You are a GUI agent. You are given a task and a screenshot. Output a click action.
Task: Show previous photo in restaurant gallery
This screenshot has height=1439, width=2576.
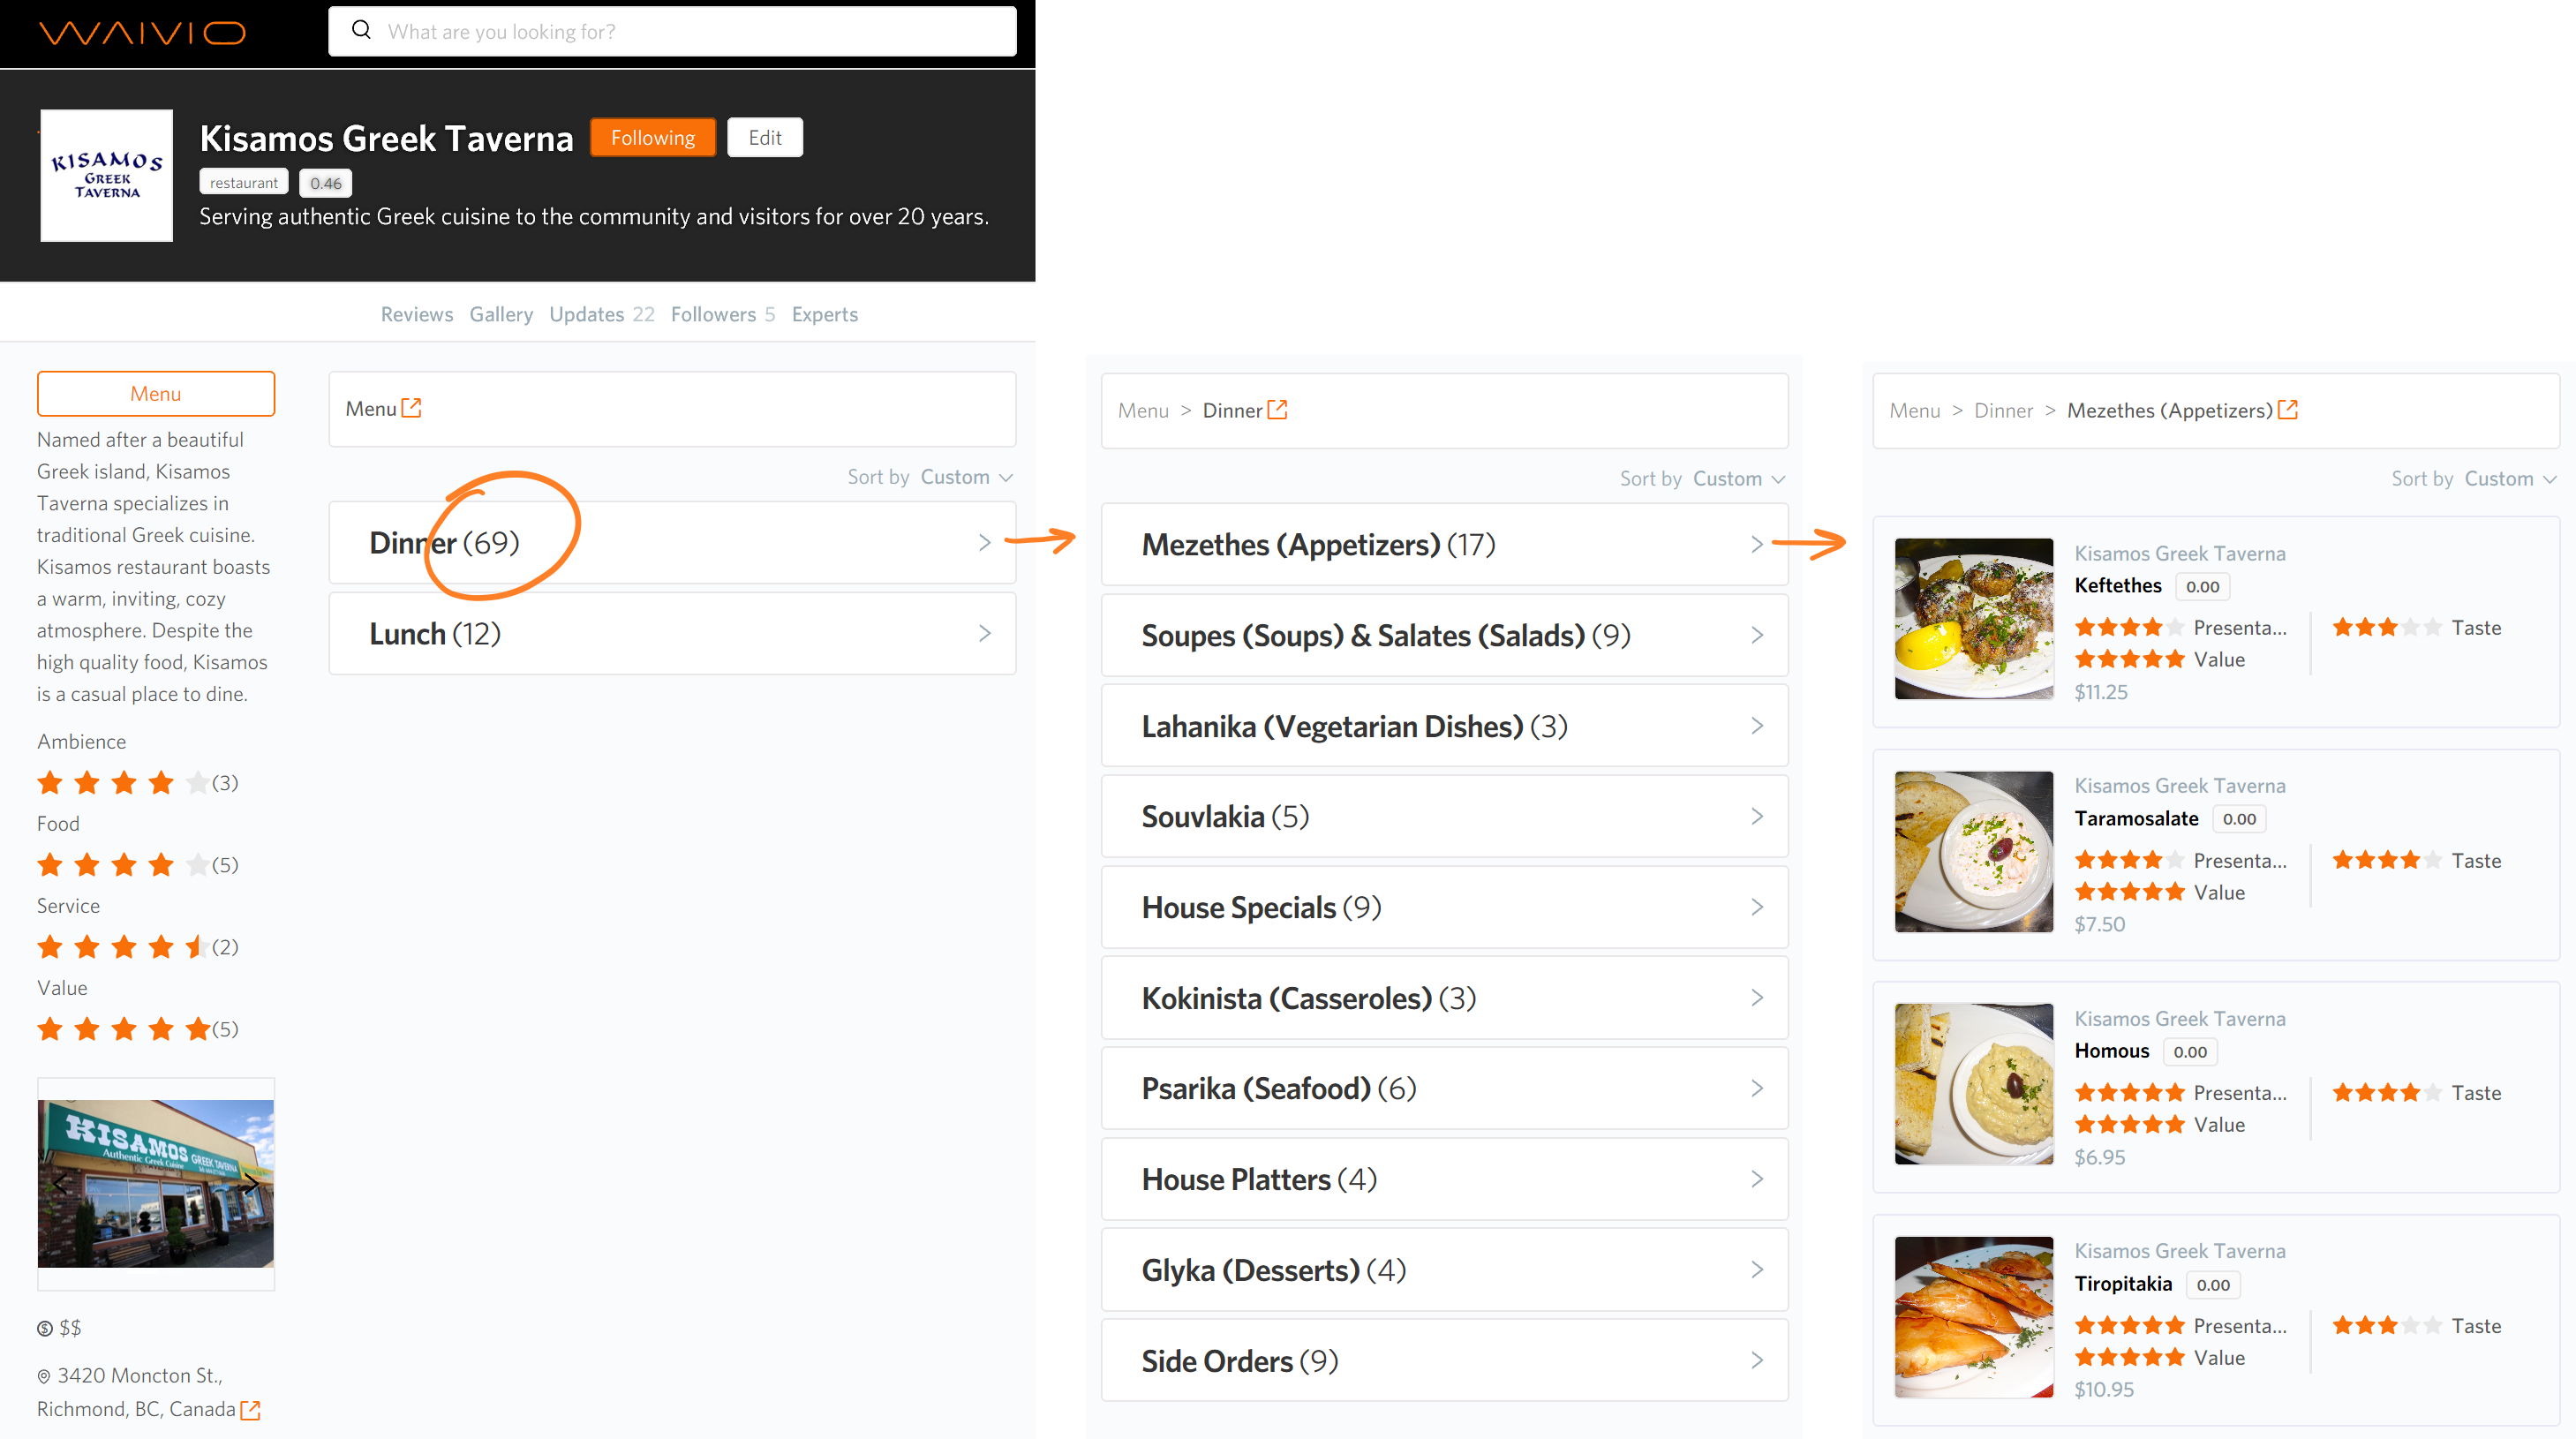(58, 1184)
